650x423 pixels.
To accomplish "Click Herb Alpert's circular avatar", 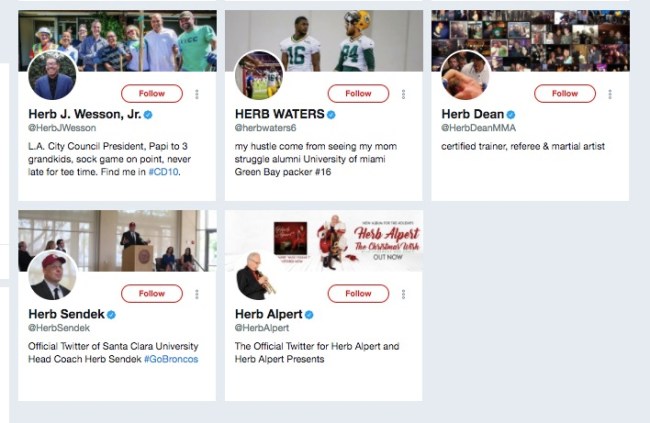I will [x=258, y=276].
